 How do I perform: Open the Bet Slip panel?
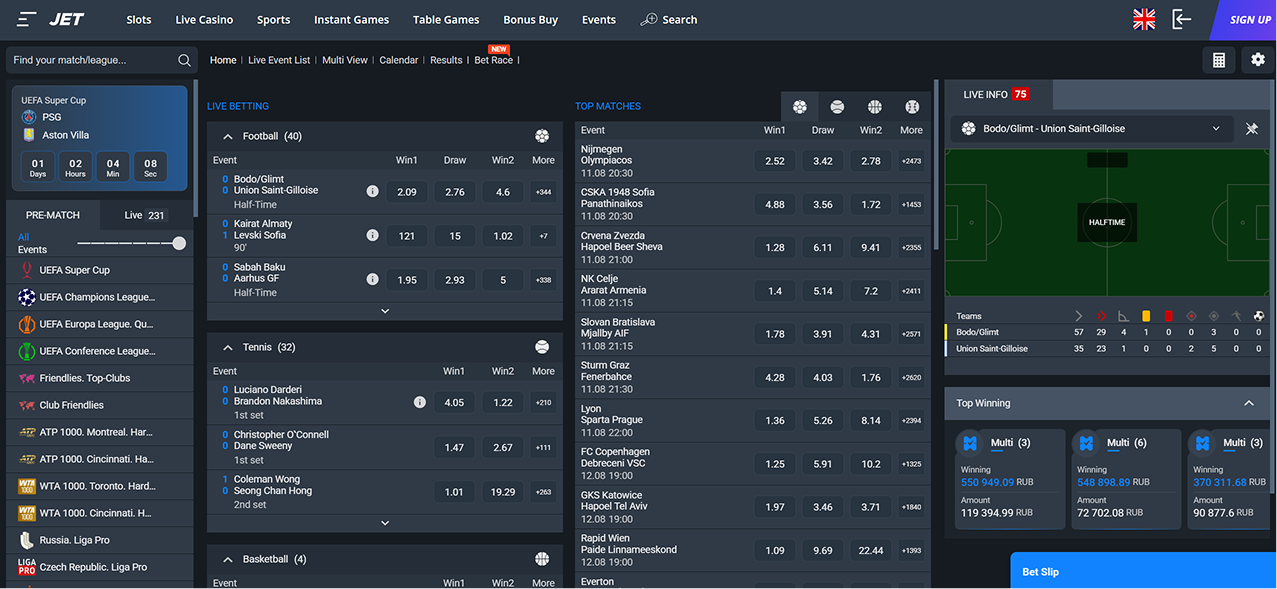1143,571
